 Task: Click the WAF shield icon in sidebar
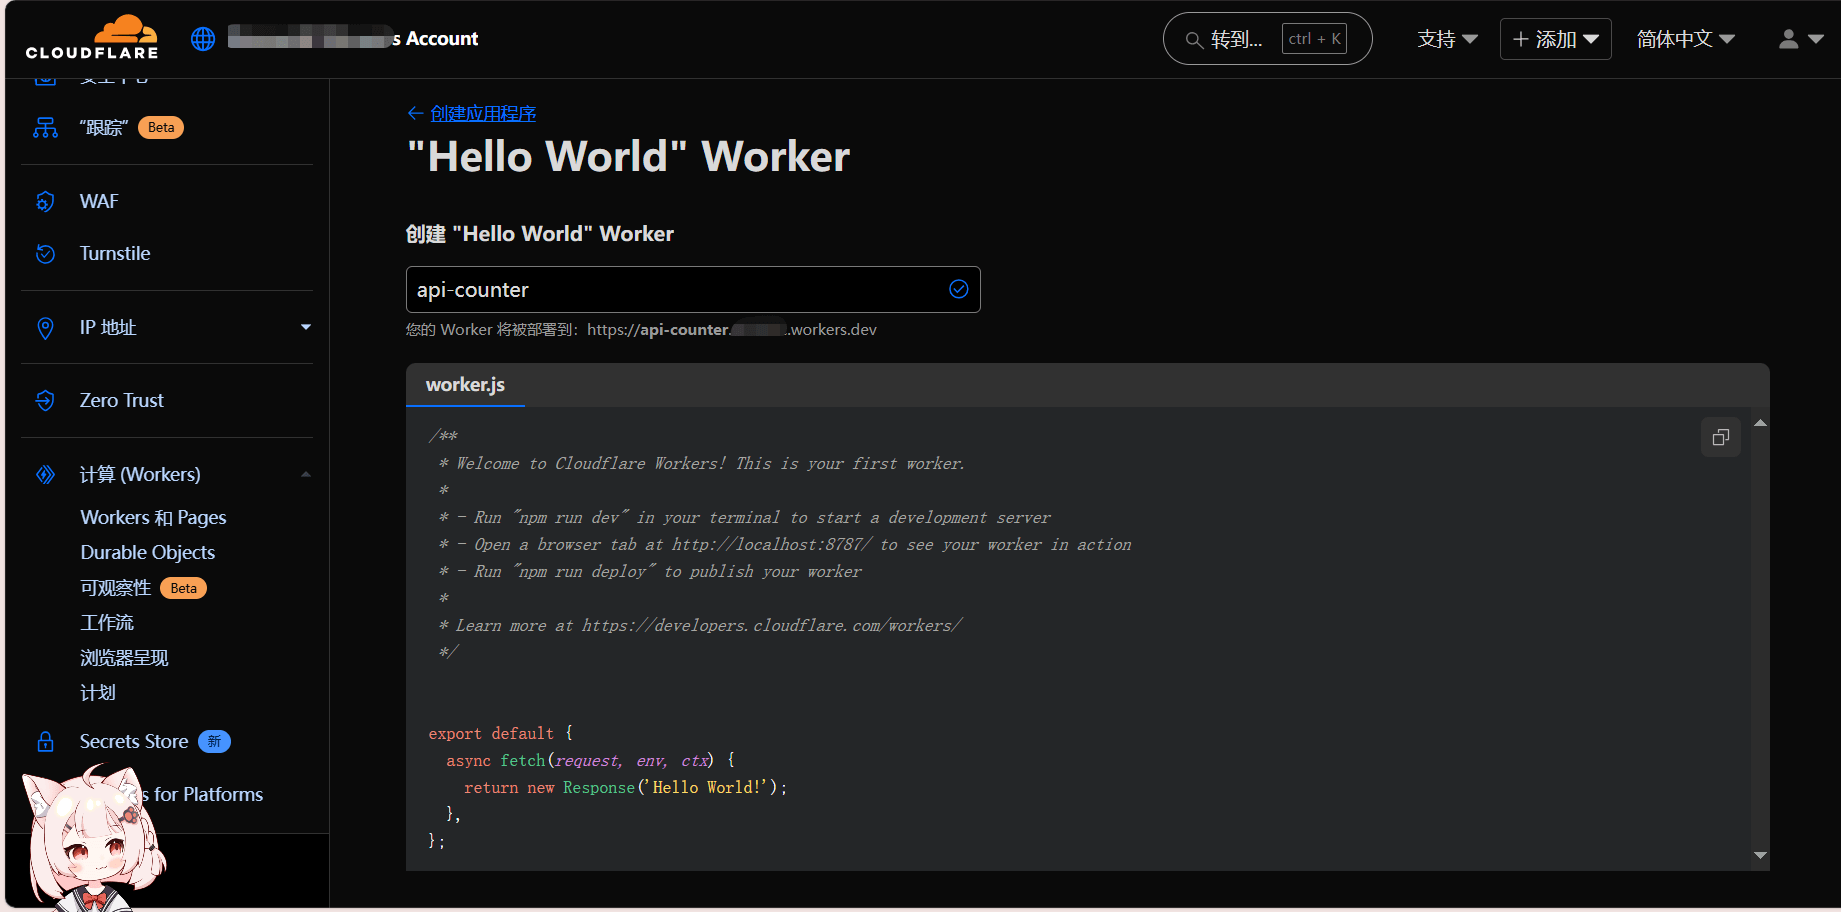click(x=45, y=202)
